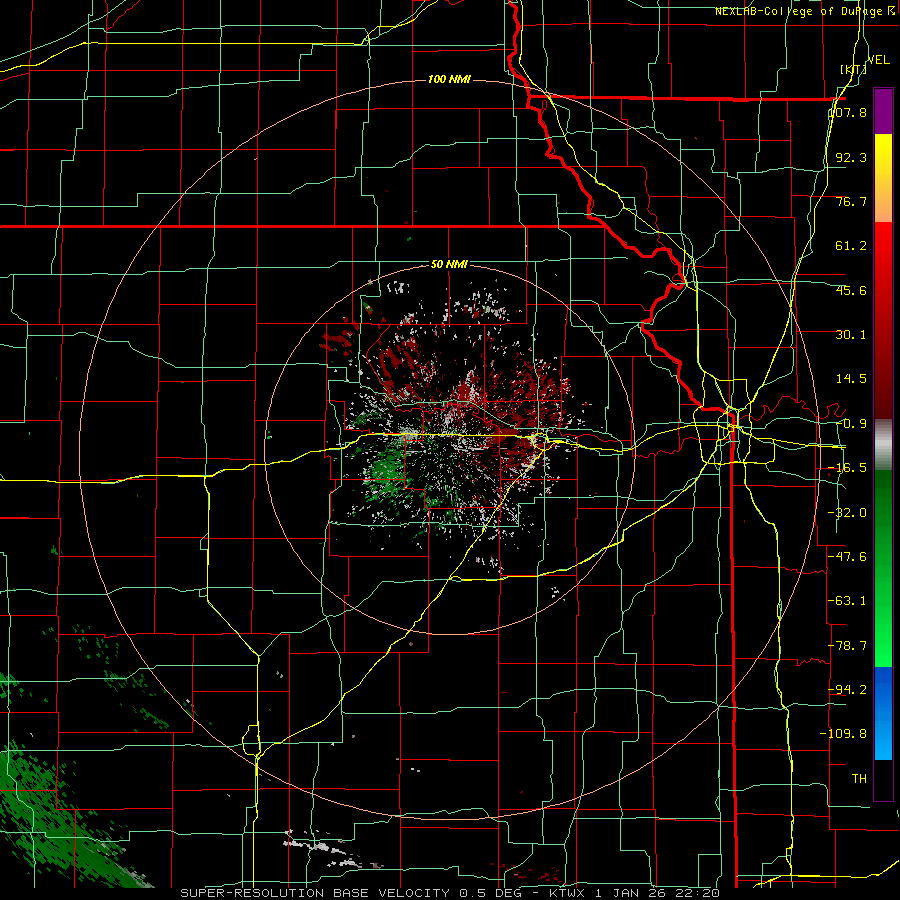Click the 61.2 velocity scale value

851,246
